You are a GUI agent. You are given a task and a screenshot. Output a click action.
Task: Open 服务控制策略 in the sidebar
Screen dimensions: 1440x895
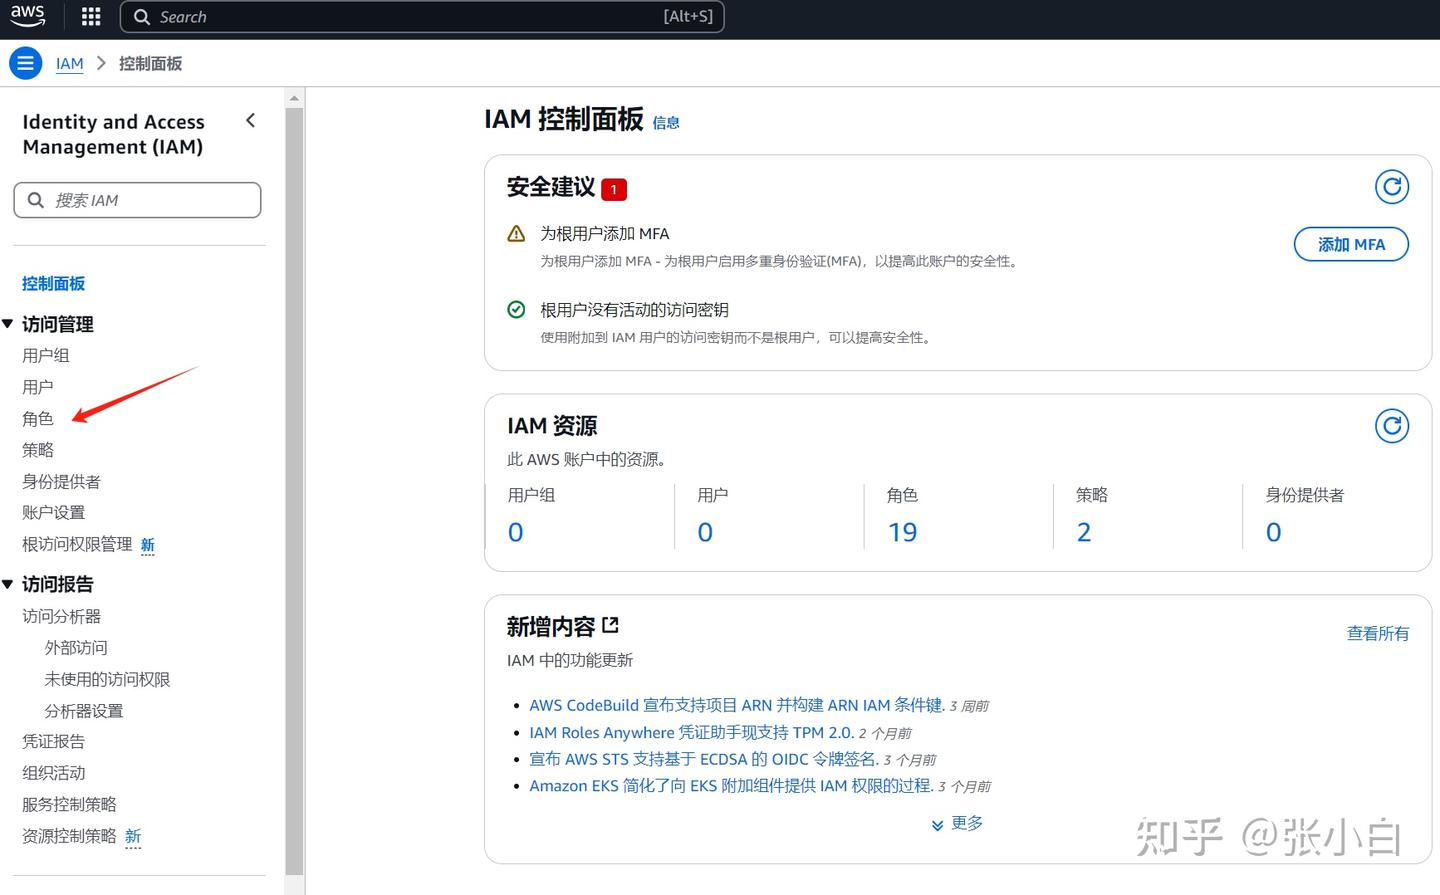tap(70, 805)
